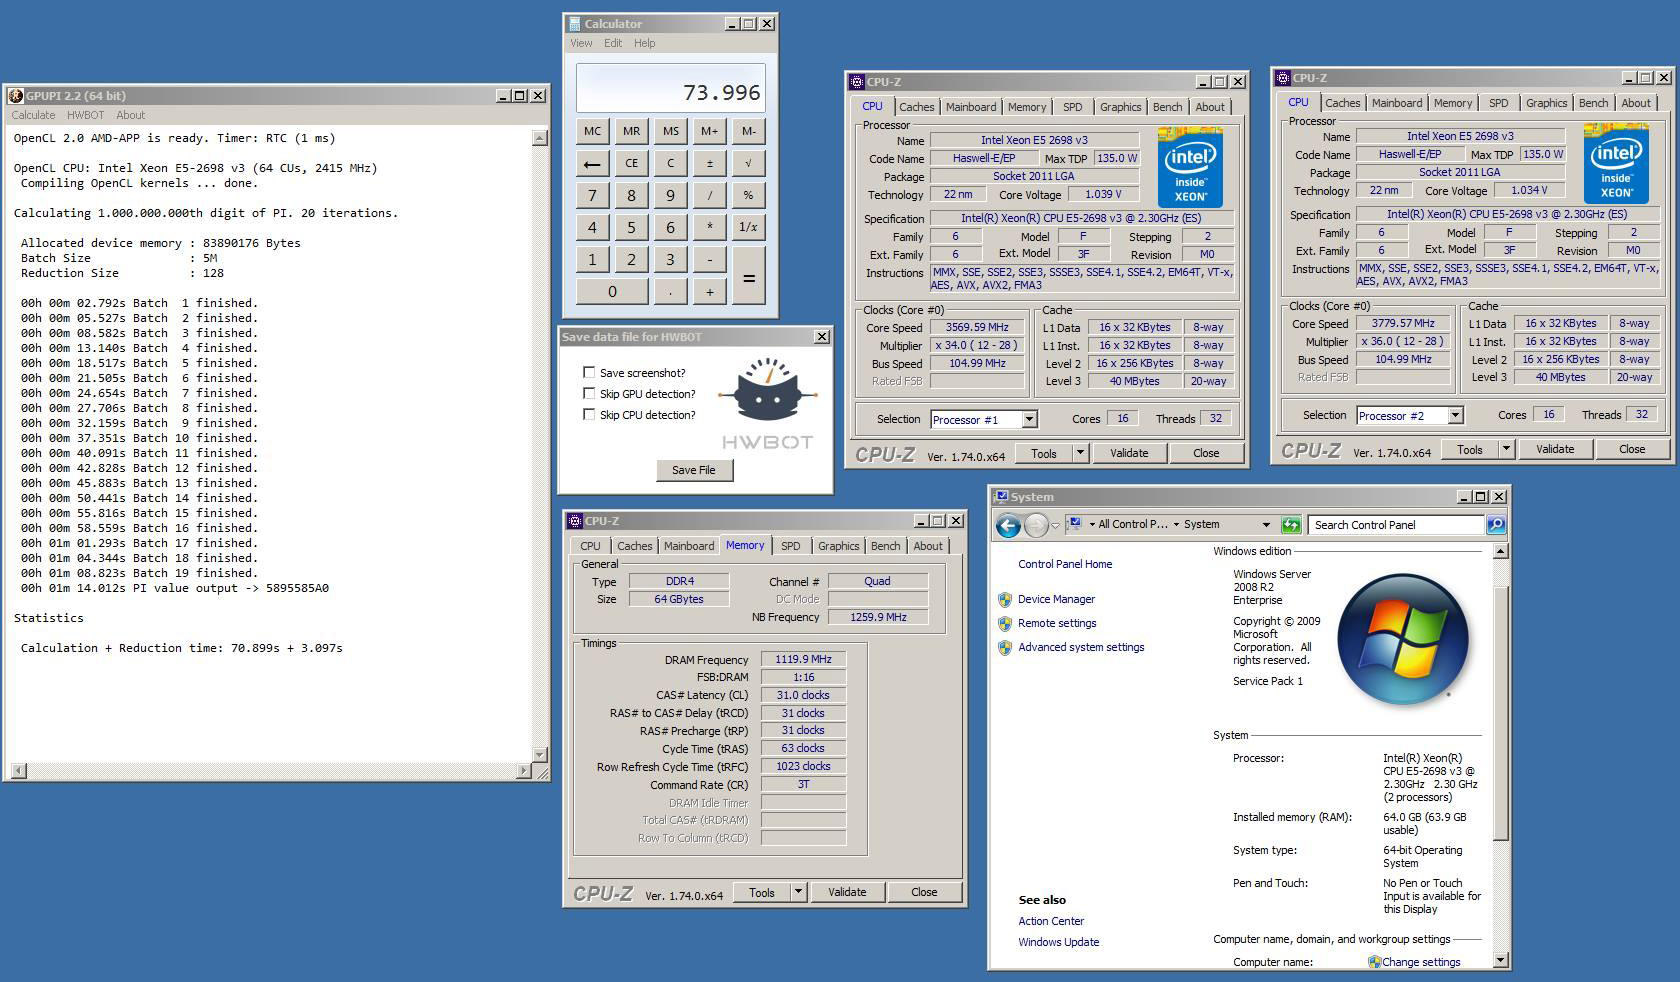Click the Search Control Panel input field
This screenshot has width=1680, height=982.
1394,525
